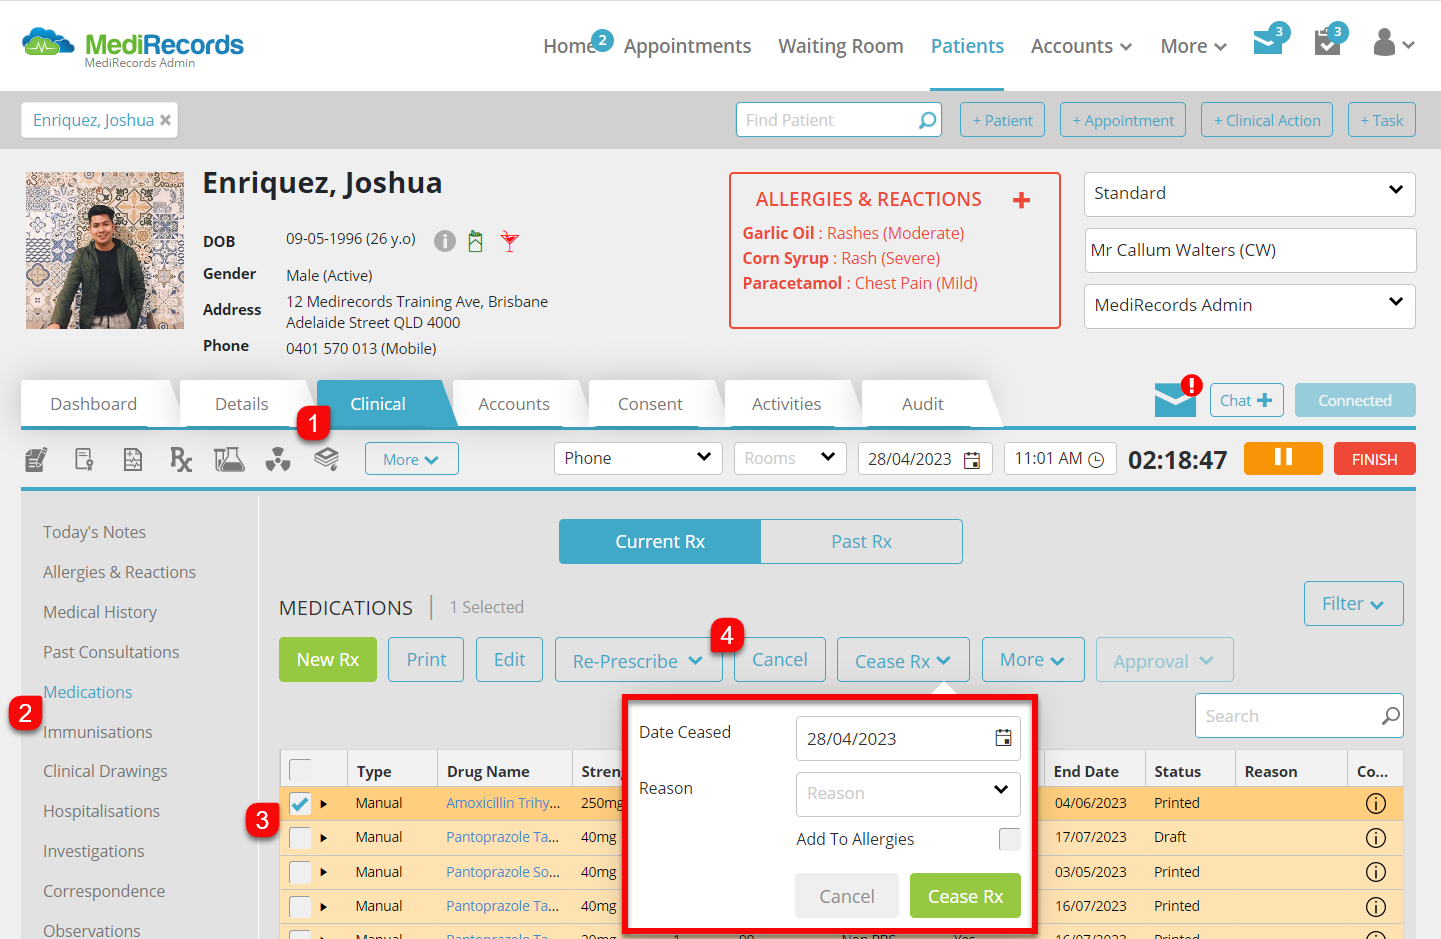
Task: Click the medications search magnifier icon
Action: [1390, 716]
